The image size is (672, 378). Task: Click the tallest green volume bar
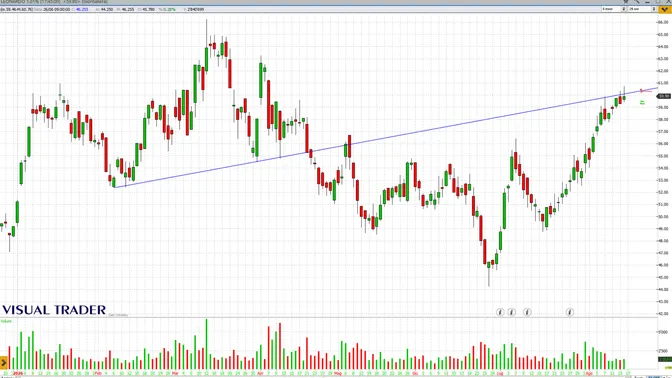point(207,344)
